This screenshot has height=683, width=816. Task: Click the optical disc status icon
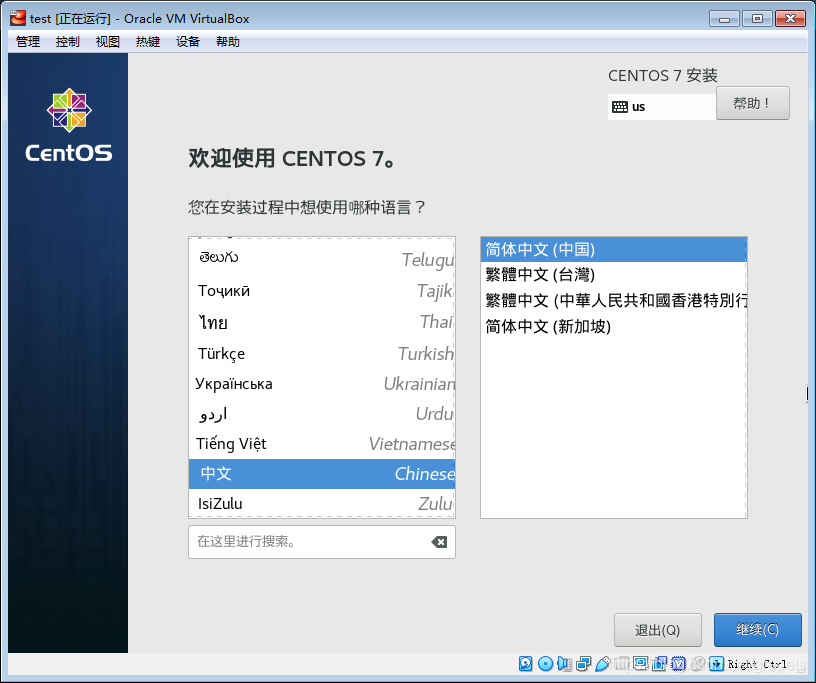tap(545, 664)
